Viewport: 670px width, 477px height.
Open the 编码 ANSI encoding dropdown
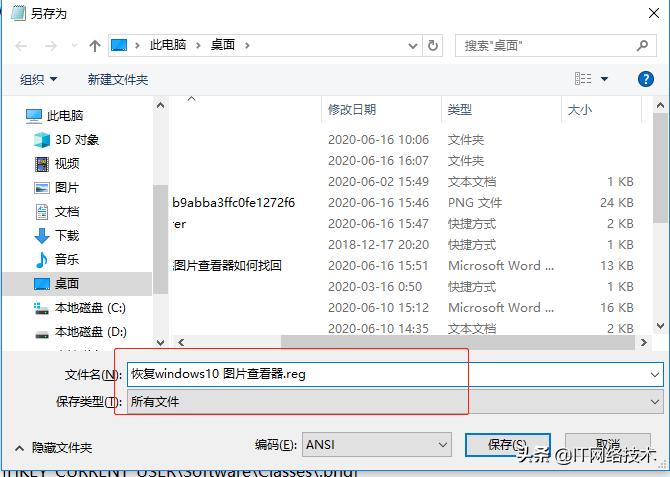[x=376, y=445]
